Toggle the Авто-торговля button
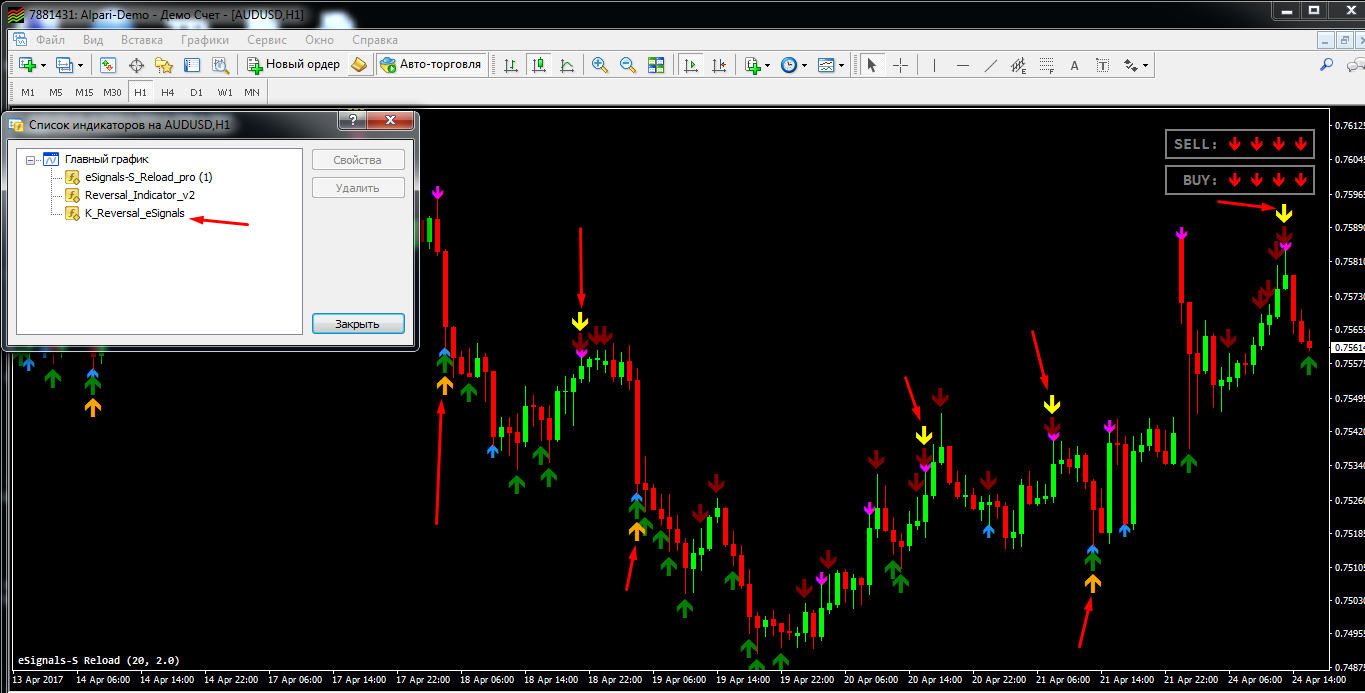Image resolution: width=1365 pixels, height=693 pixels. 430,65
